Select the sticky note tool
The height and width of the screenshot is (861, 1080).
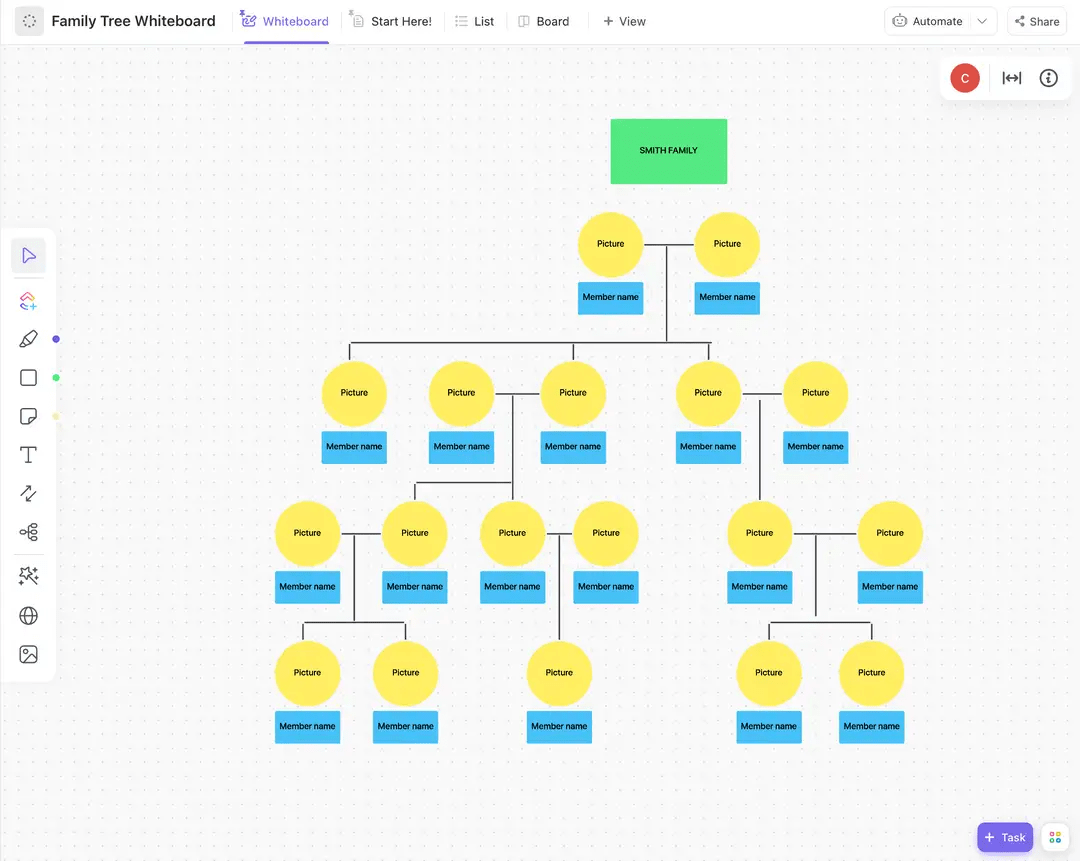[x=28, y=416]
